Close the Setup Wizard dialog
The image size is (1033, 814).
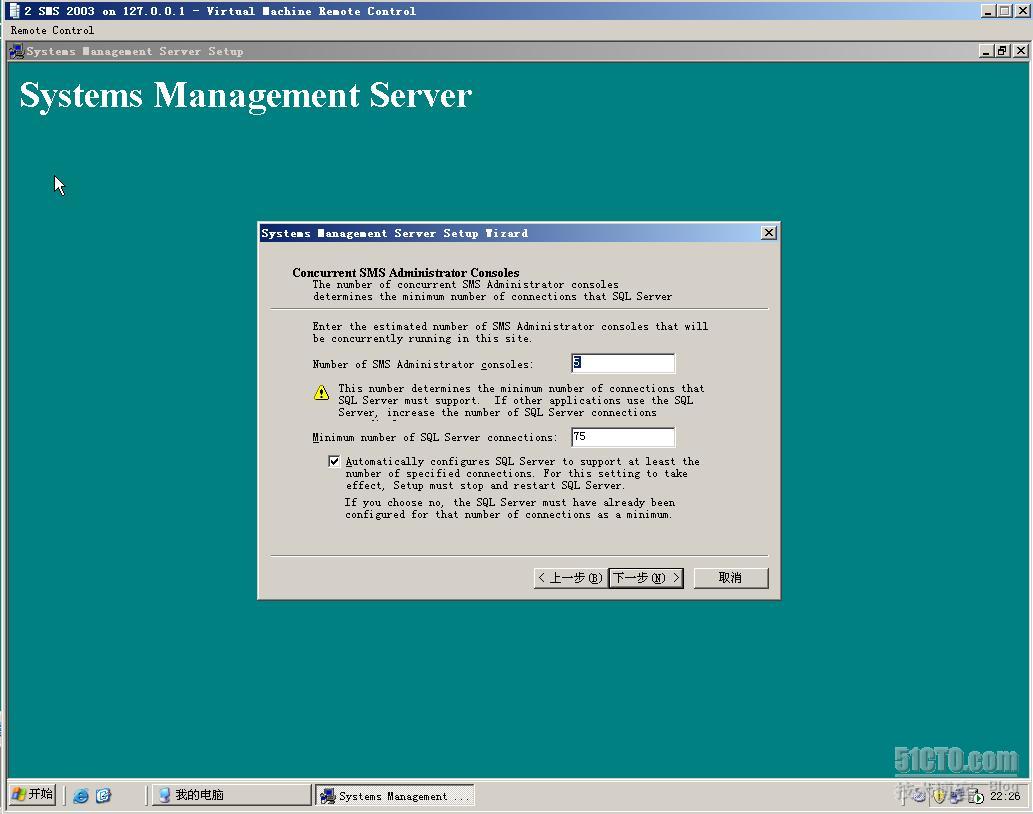pos(768,232)
